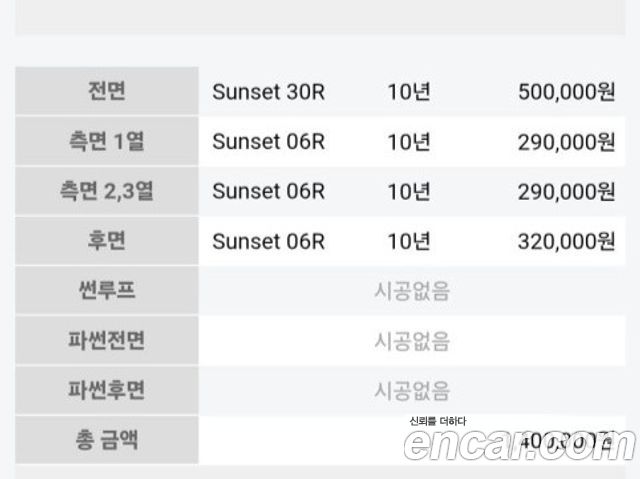The image size is (640, 479).
Task: Click the 측면 2,3열 row label
Action: pos(106,191)
